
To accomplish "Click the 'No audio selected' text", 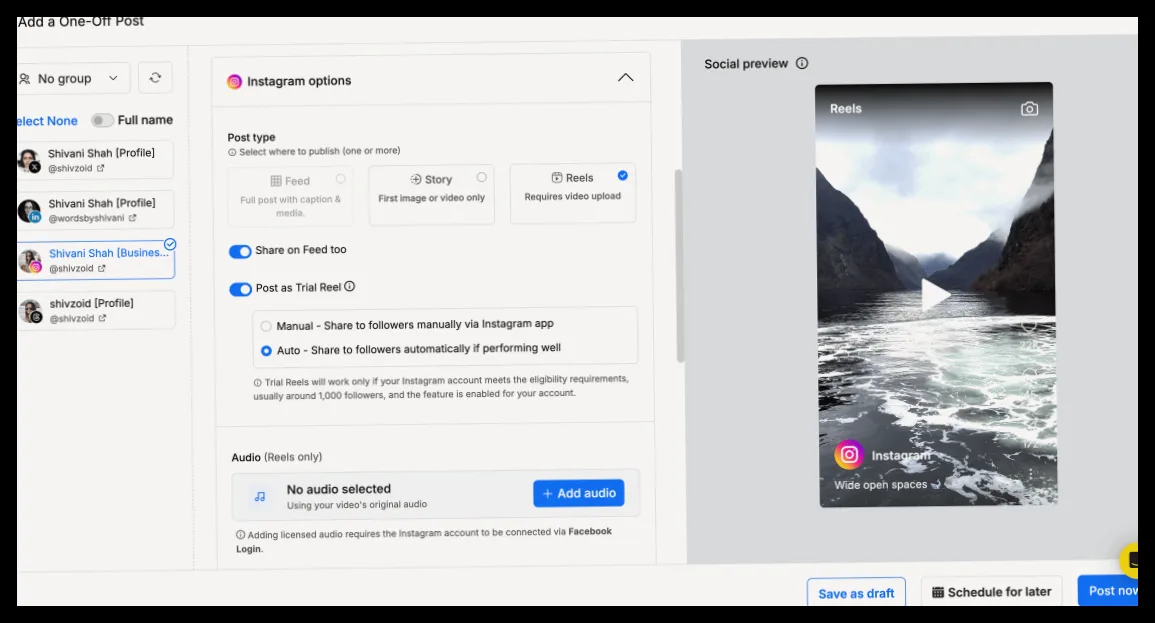I will tap(339, 489).
